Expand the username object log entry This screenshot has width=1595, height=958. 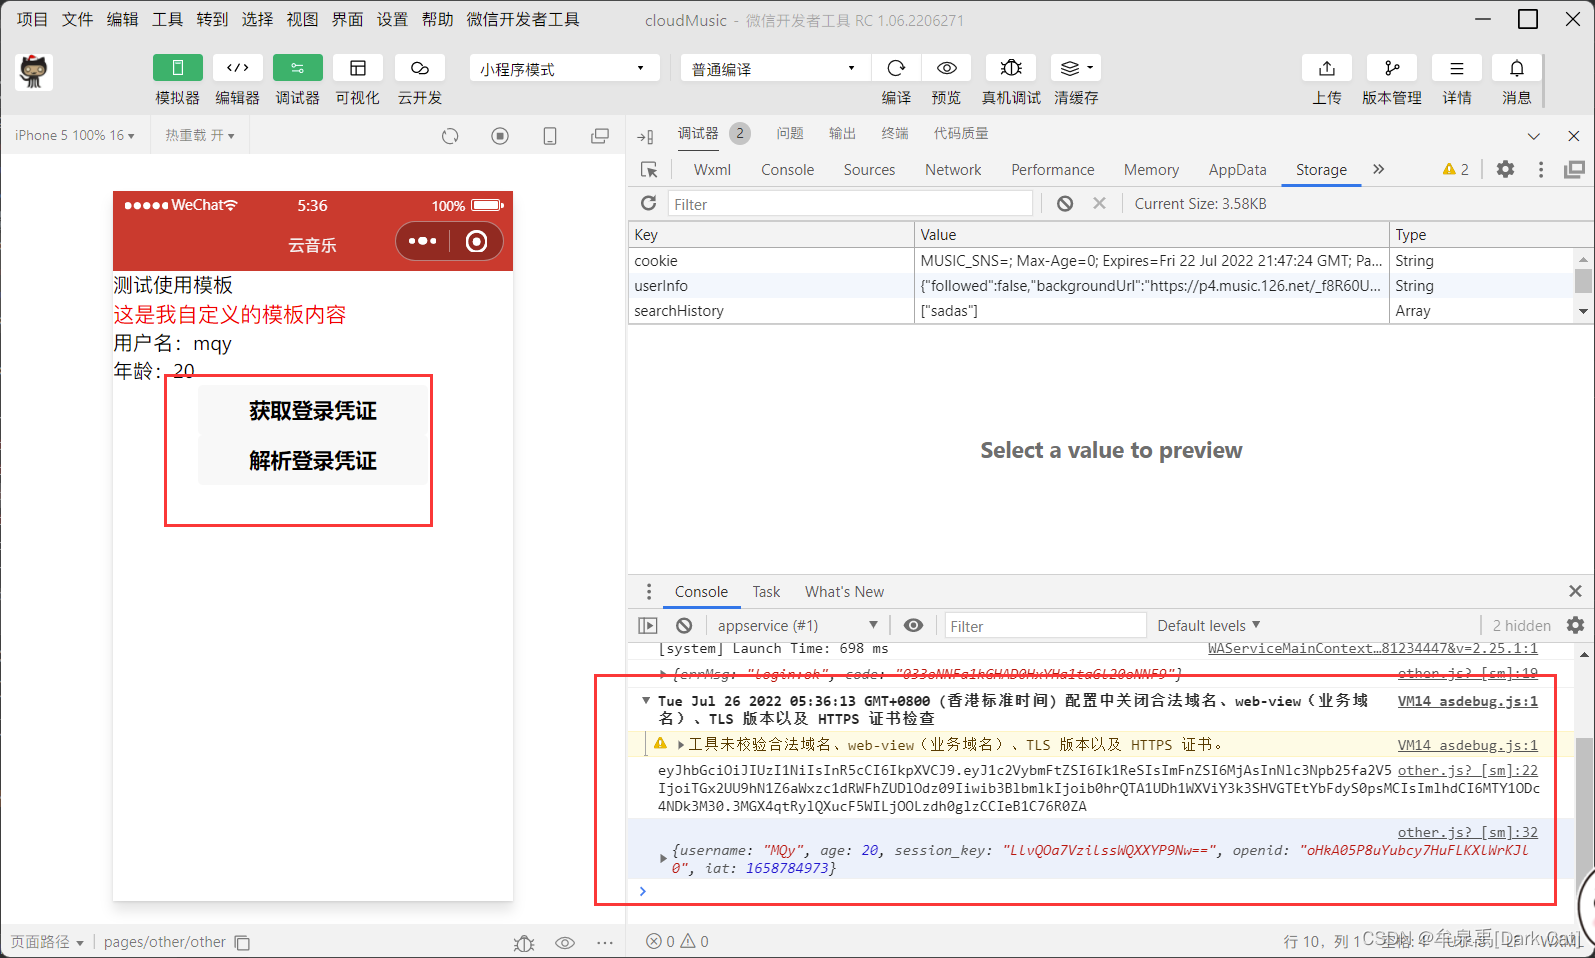663,858
